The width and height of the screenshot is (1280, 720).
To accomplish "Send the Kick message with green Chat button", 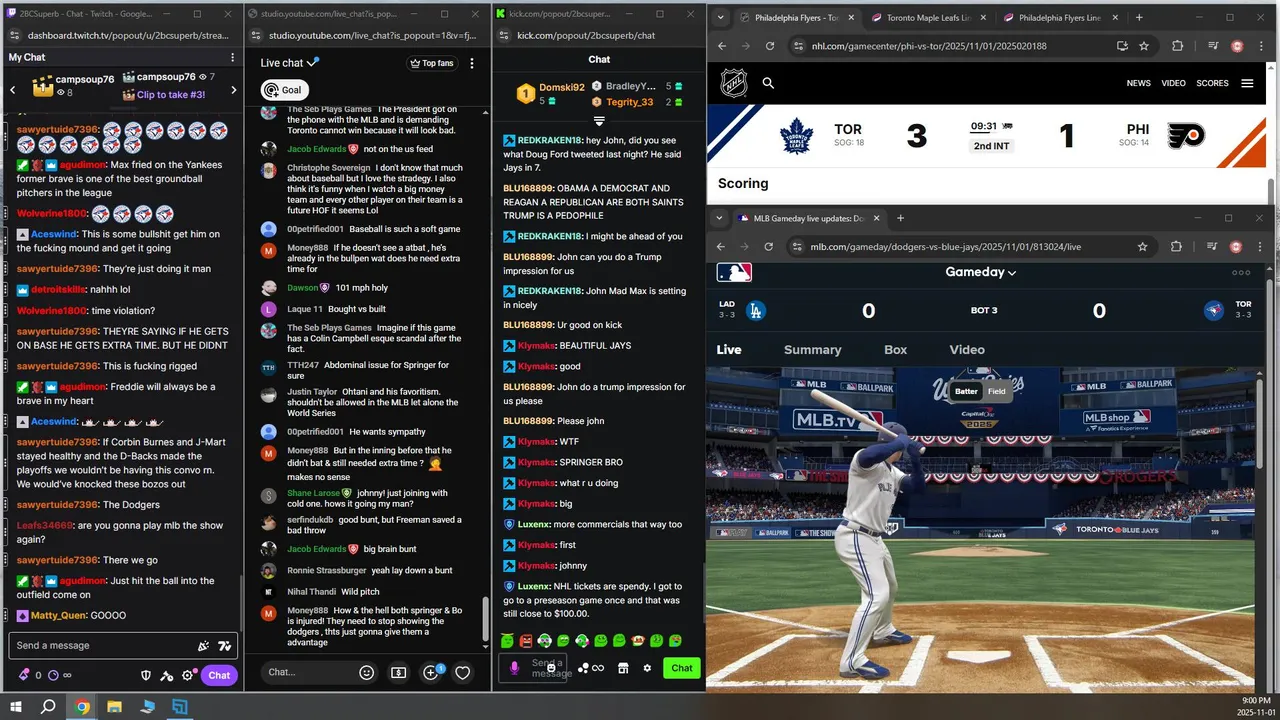I will (682, 668).
